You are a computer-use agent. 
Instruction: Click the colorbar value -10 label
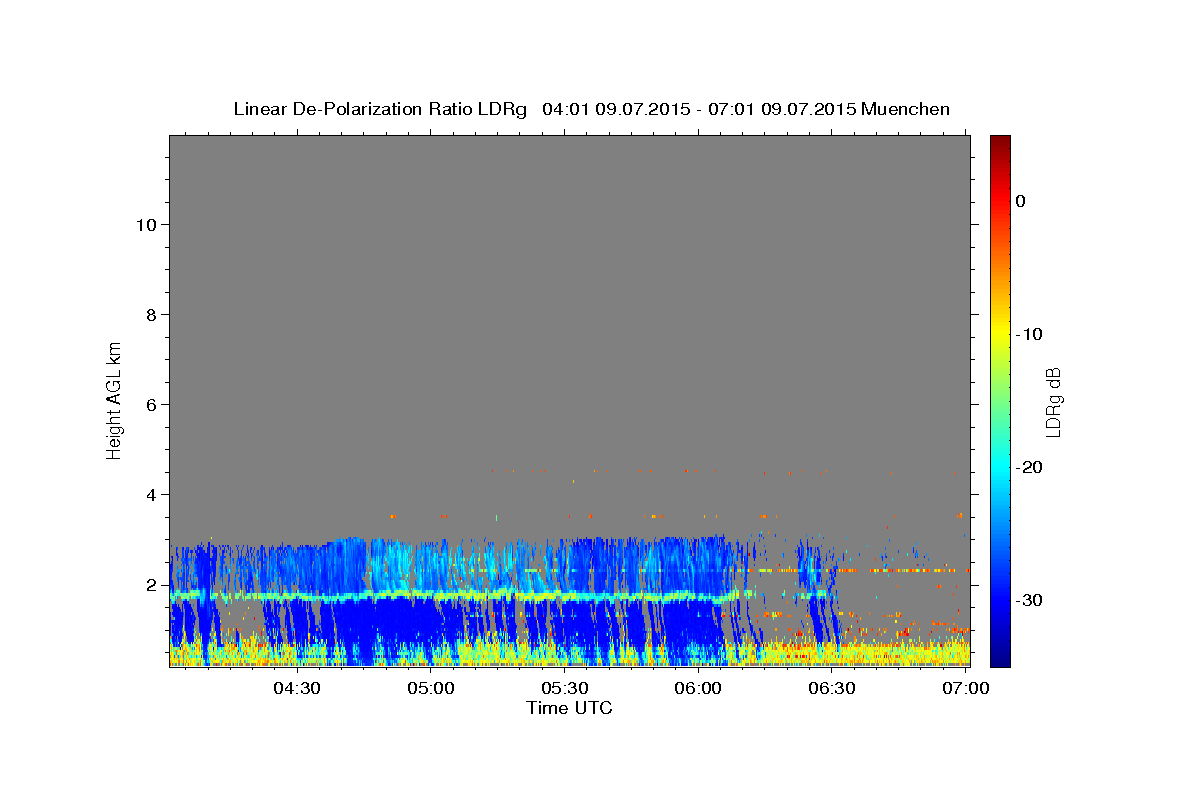click(x=1030, y=334)
